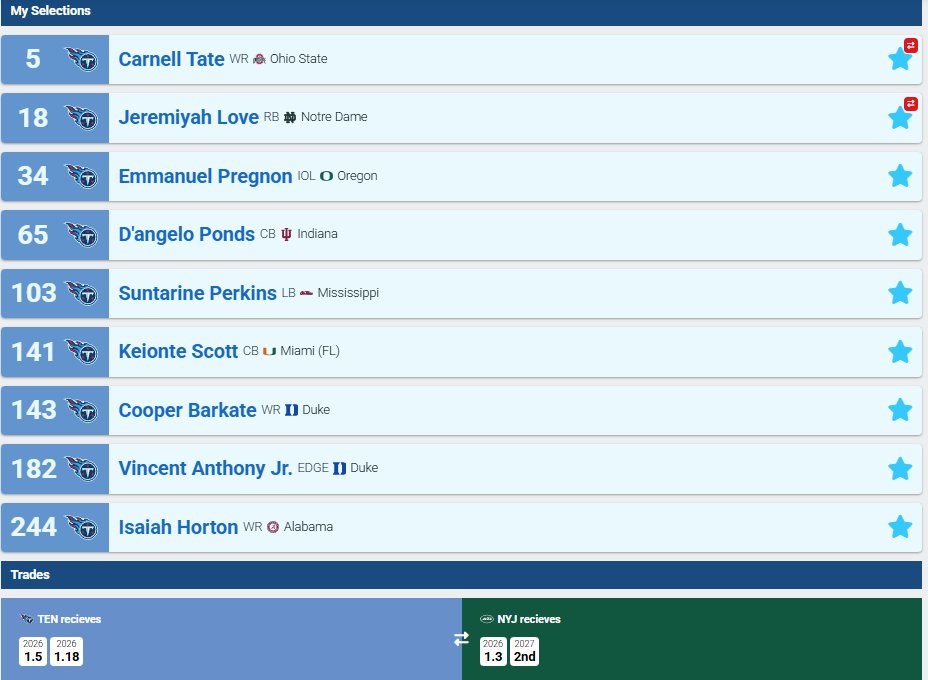
Task: Click the small Jets logo beside NYJ recieves
Action: tap(486, 619)
